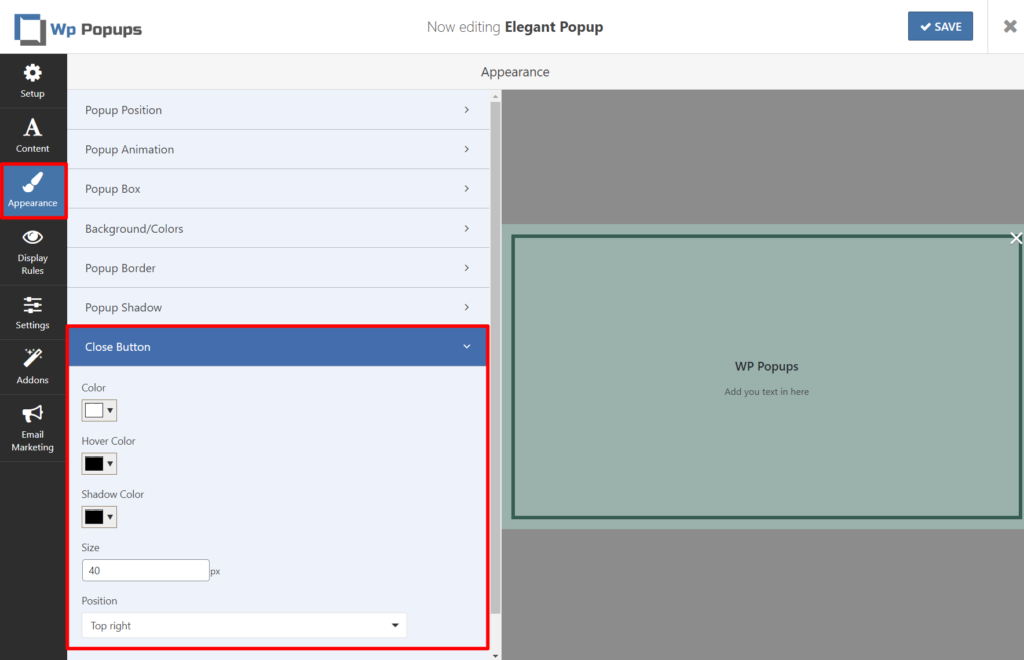Open the Setup section in sidebar
1024x660 pixels.
point(33,80)
